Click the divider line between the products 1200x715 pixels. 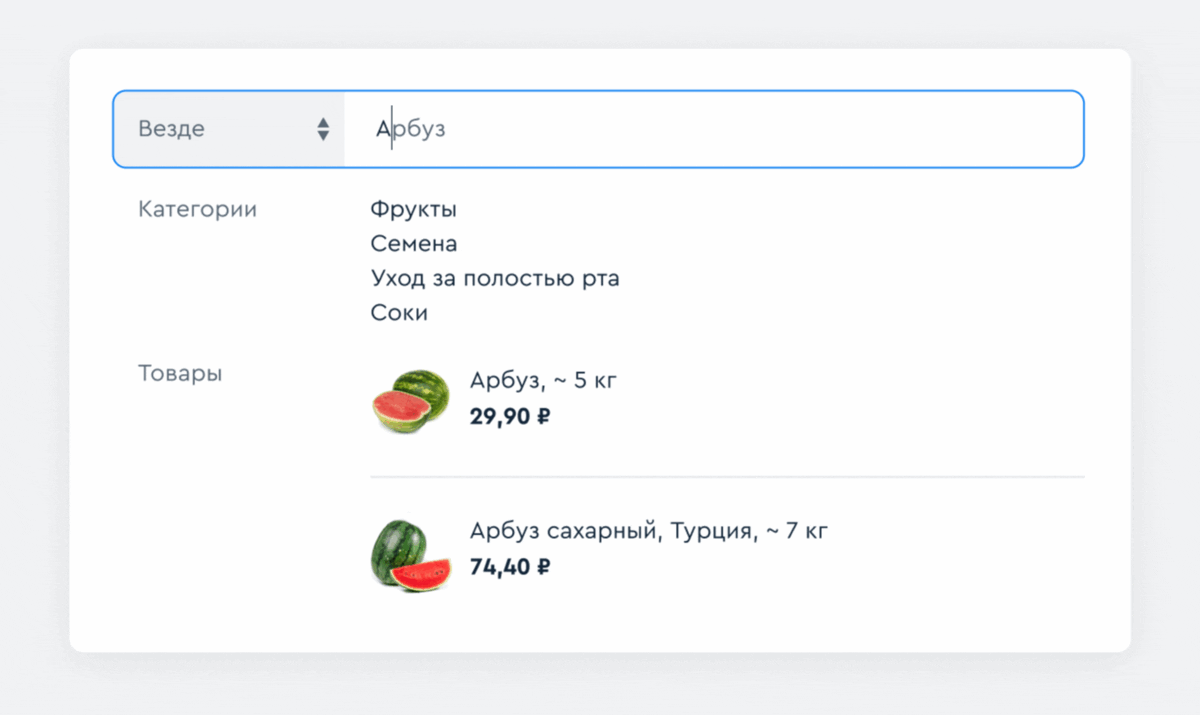(727, 477)
